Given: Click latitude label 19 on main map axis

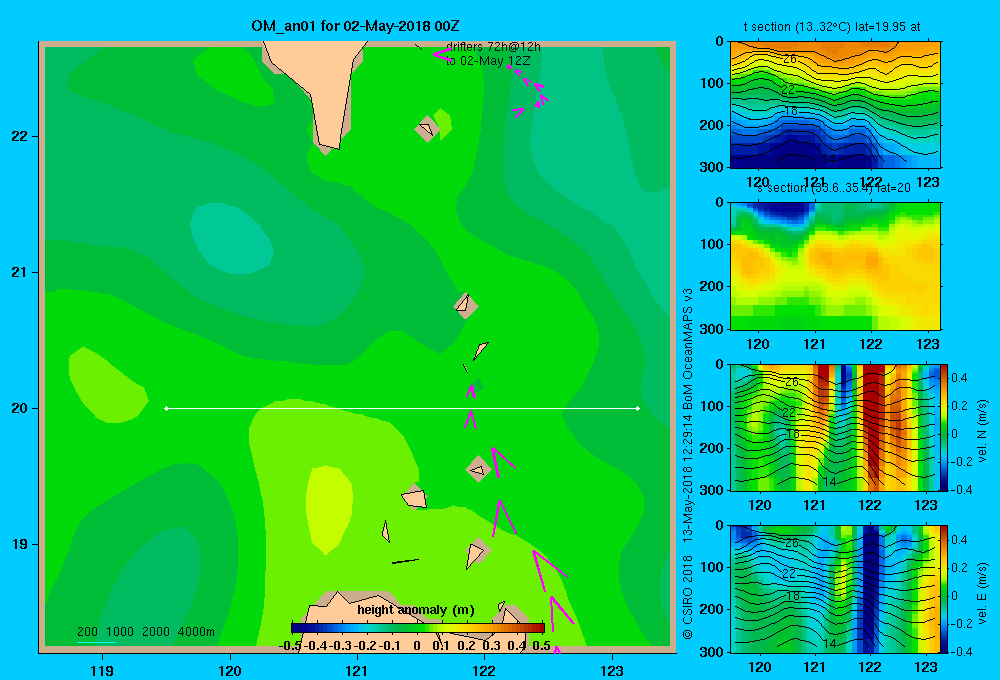Looking at the screenshot, I should point(20,544).
